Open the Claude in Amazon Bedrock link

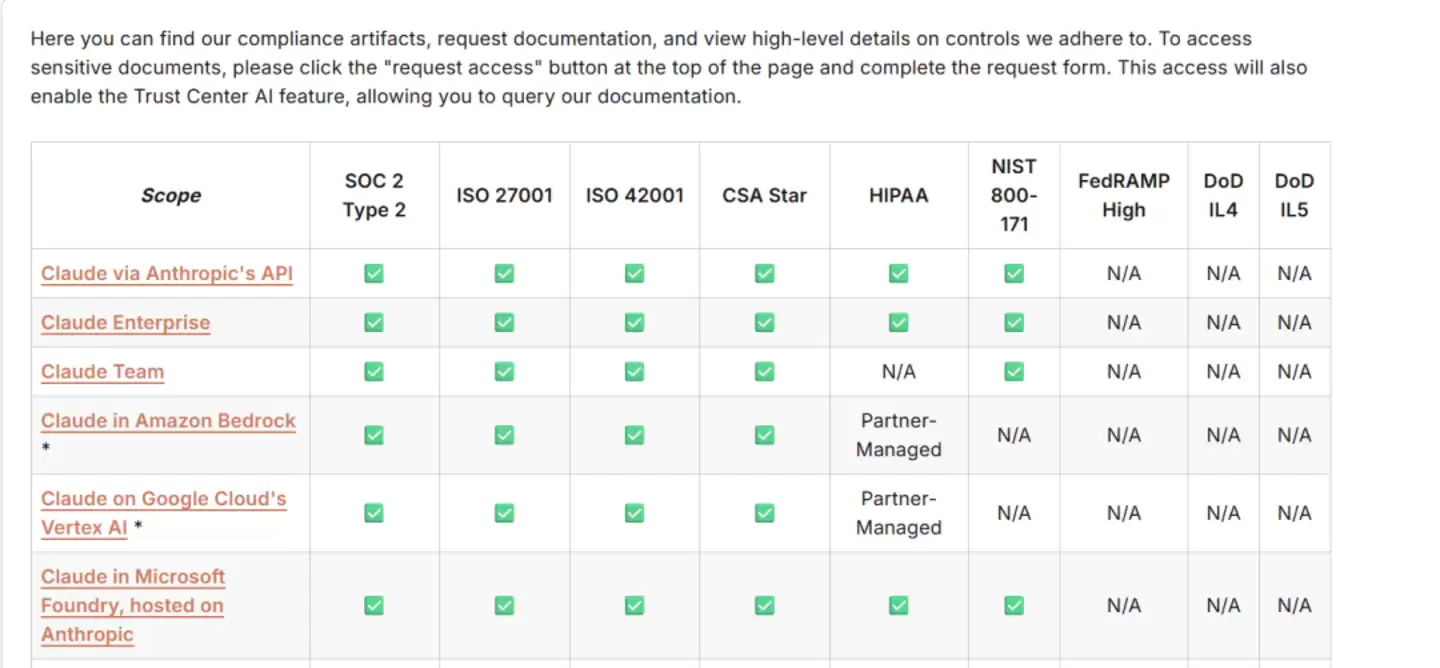(168, 420)
